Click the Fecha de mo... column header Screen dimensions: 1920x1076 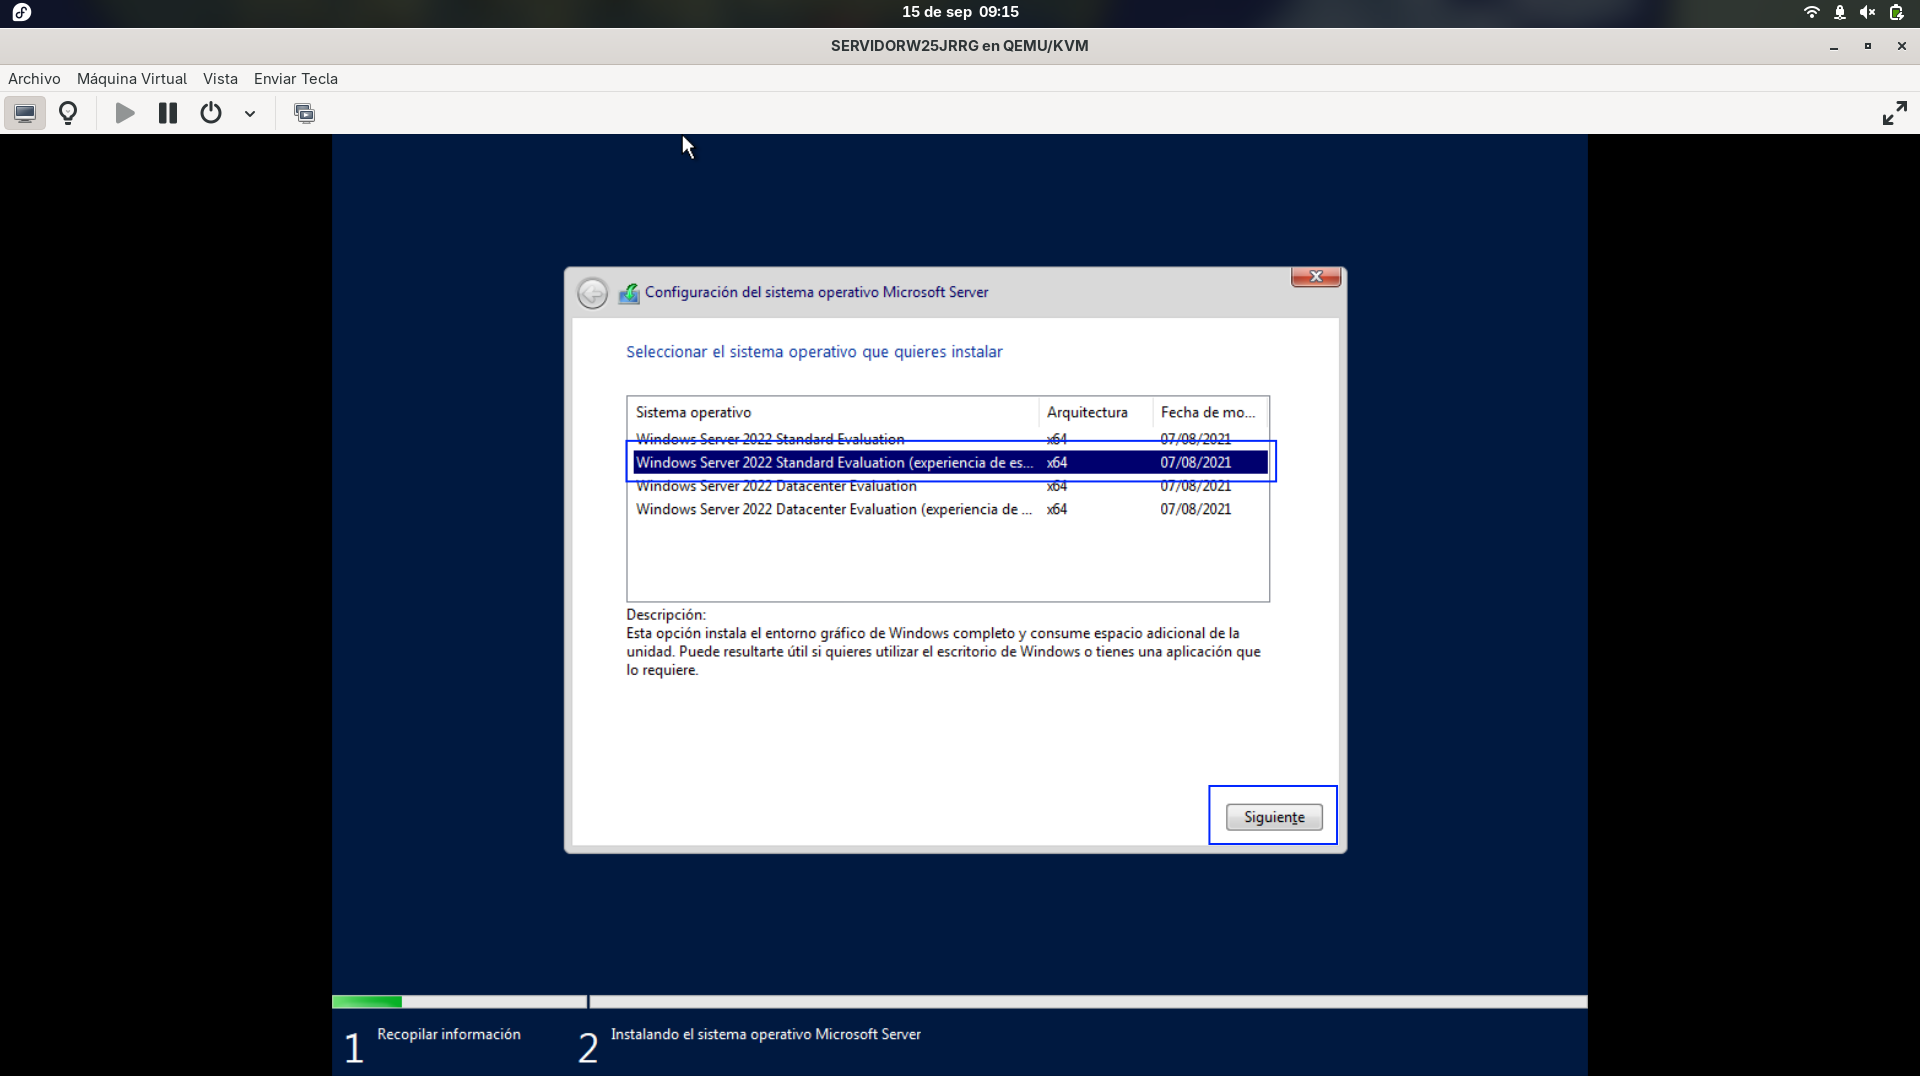[1210, 412]
